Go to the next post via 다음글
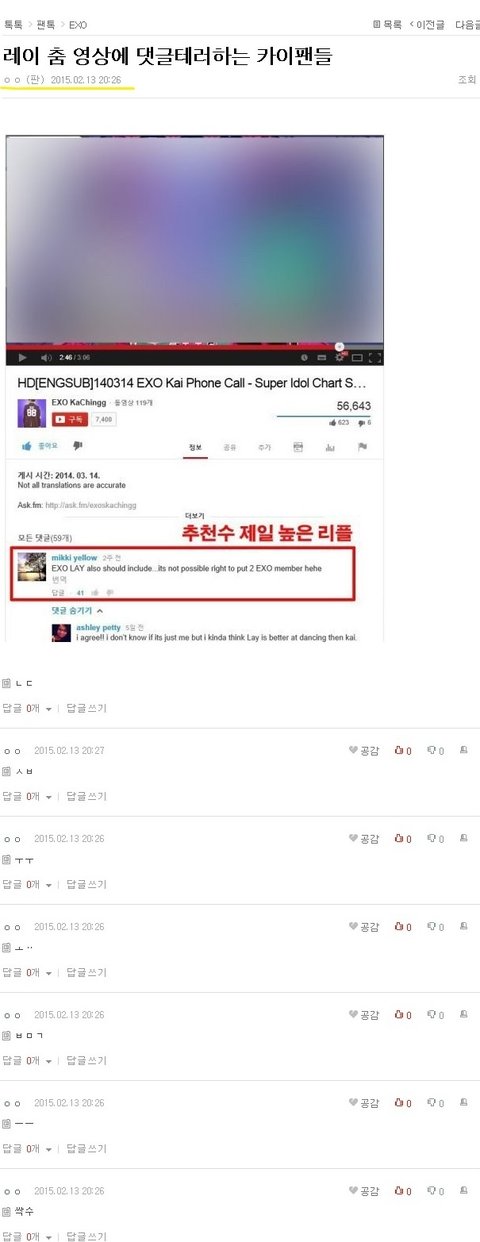The image size is (480, 1242). [467, 24]
